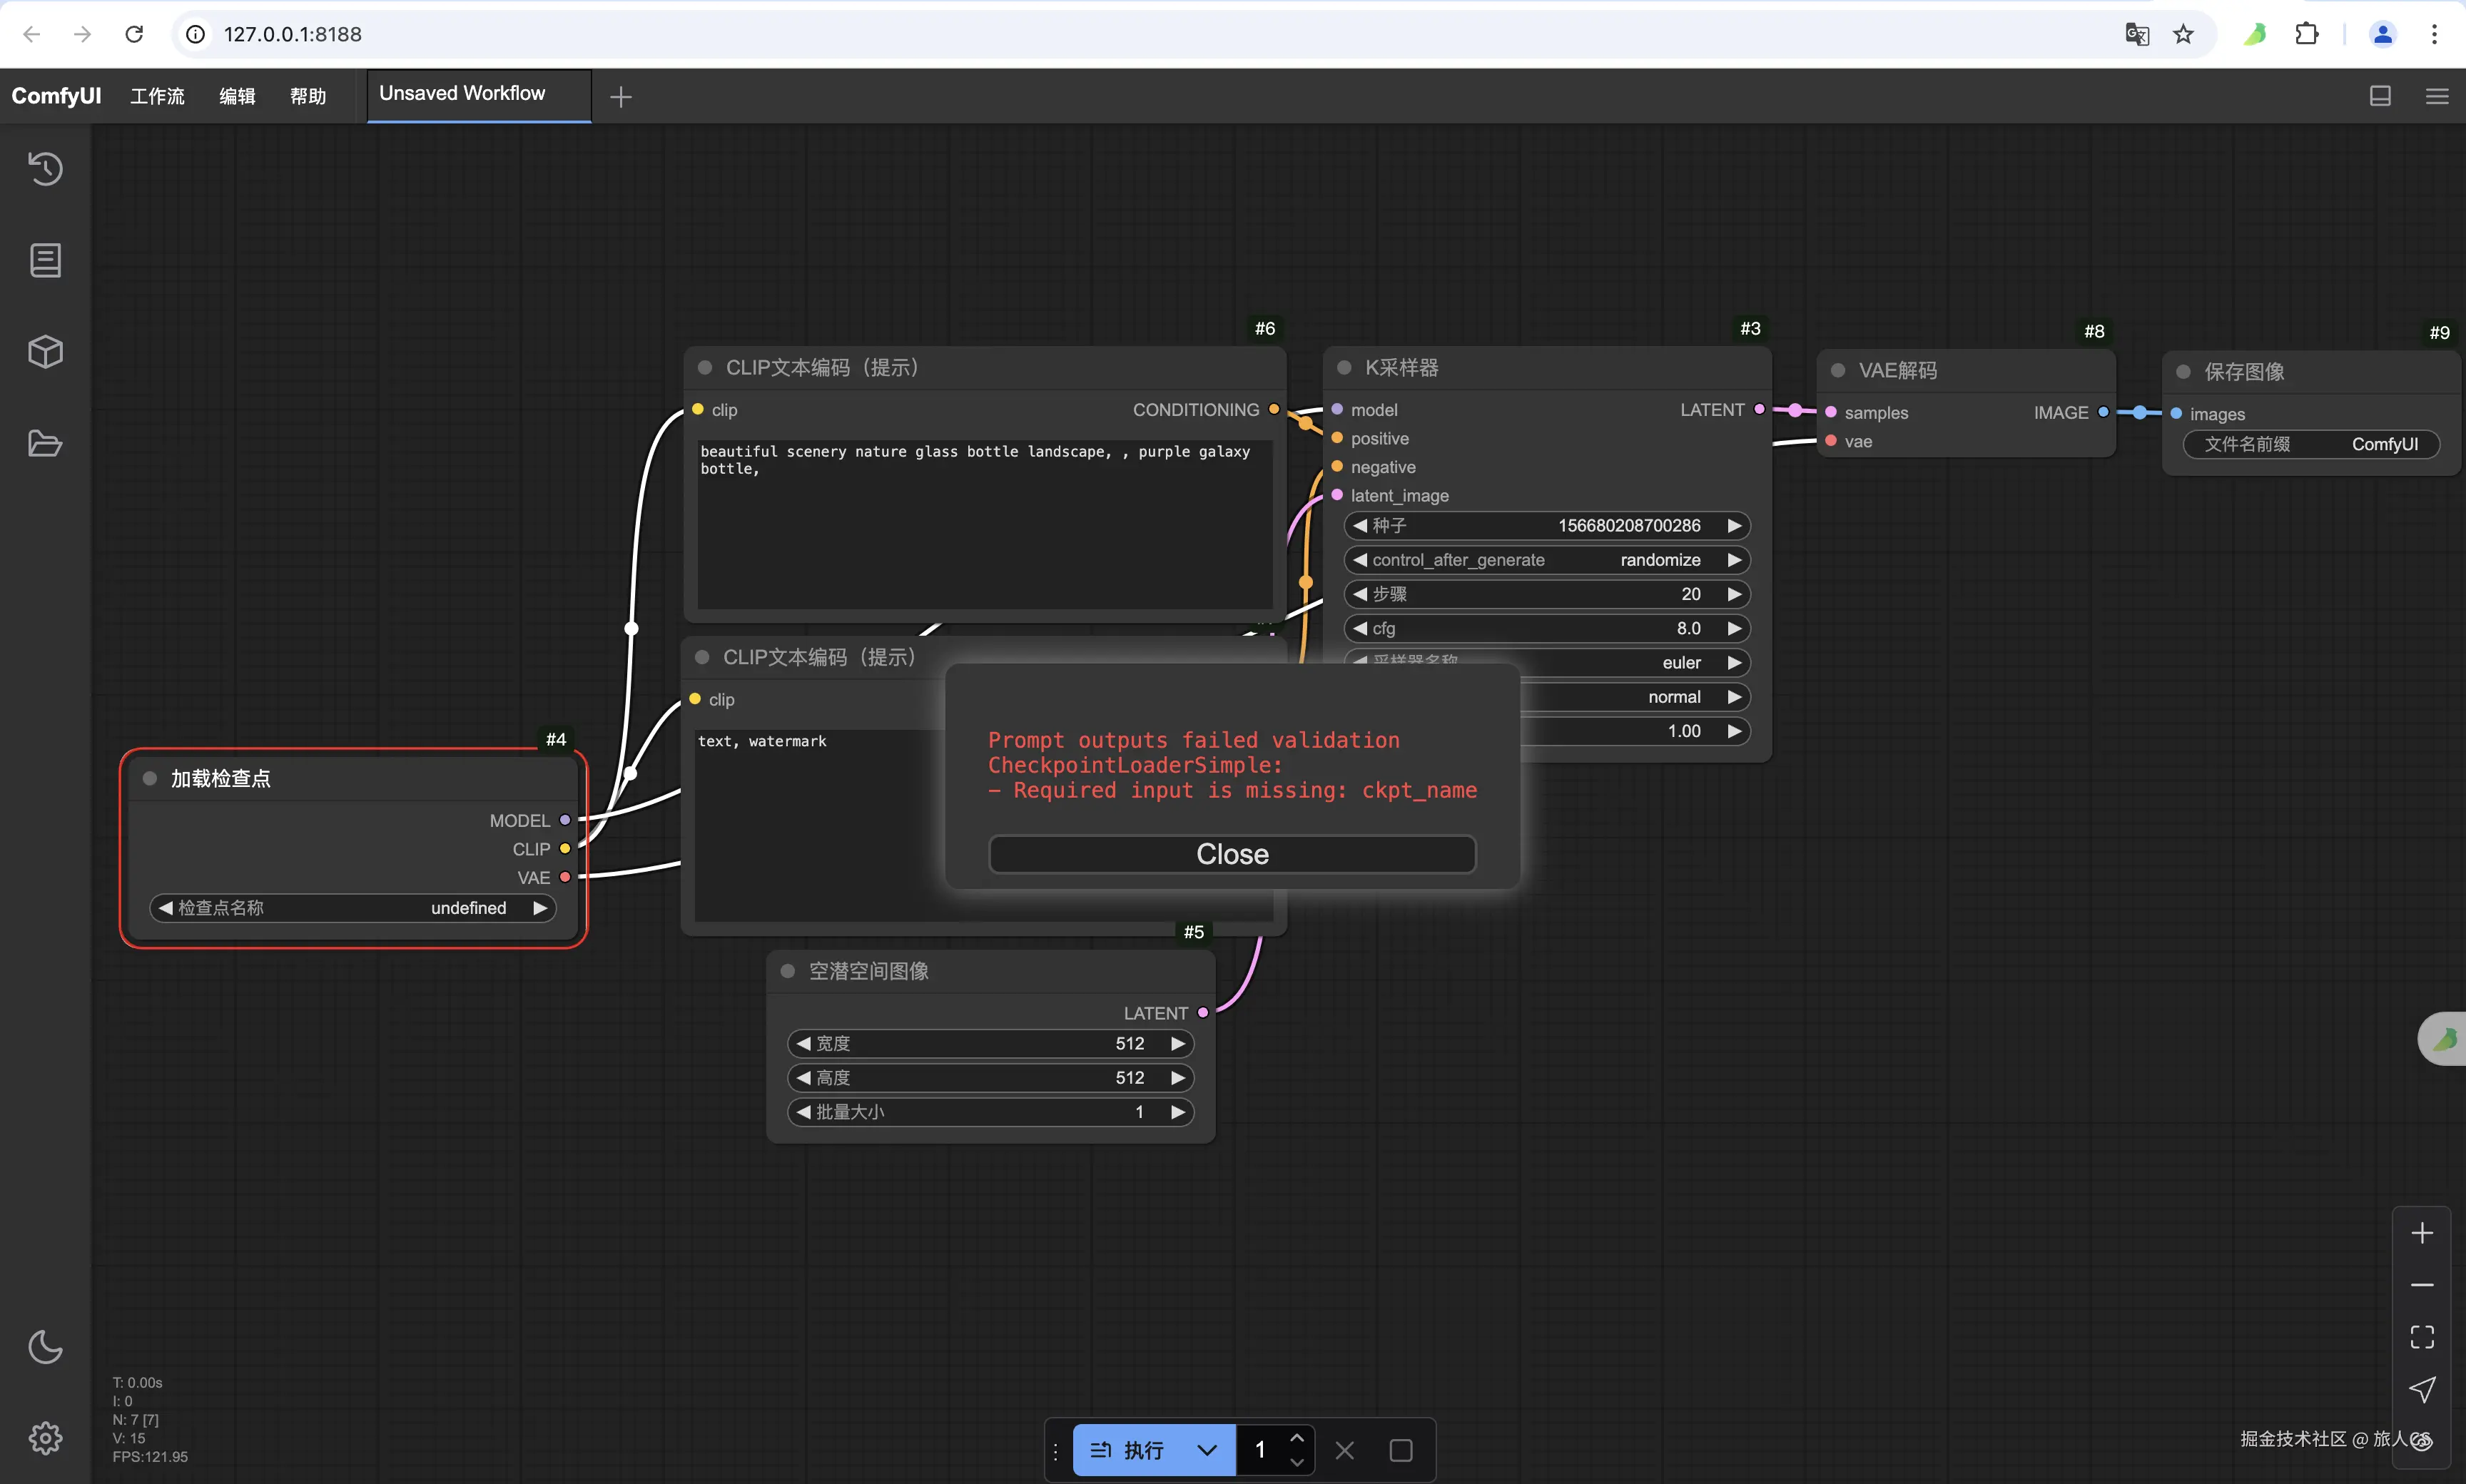
Task: Open the queue history sidebar icon
Action: coord(45,169)
